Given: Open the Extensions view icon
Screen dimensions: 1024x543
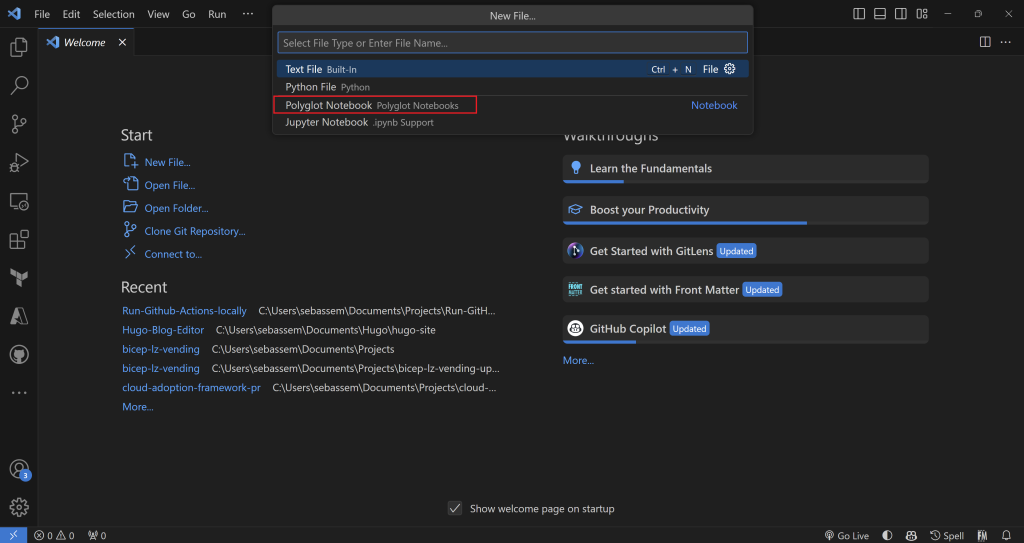Looking at the screenshot, I should pyautogui.click(x=18, y=240).
